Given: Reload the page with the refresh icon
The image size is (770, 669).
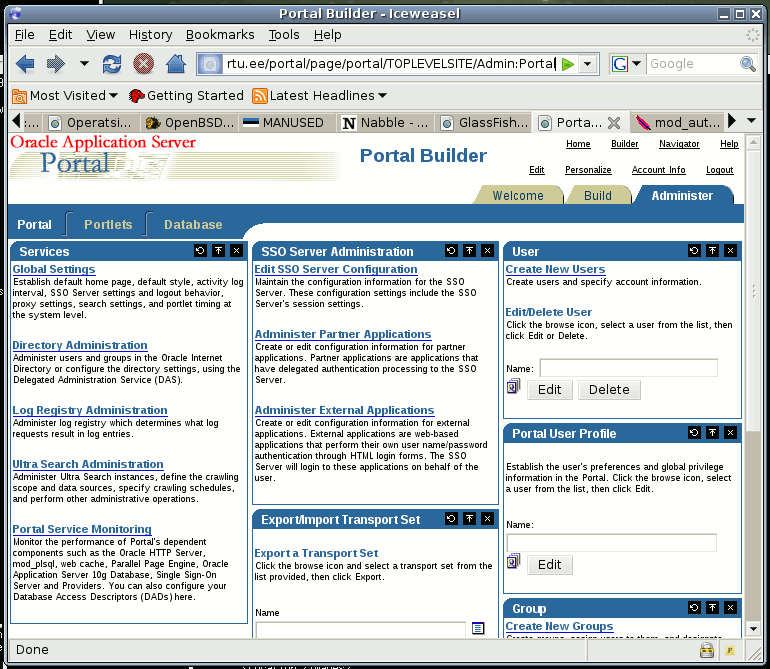Looking at the screenshot, I should (x=112, y=64).
